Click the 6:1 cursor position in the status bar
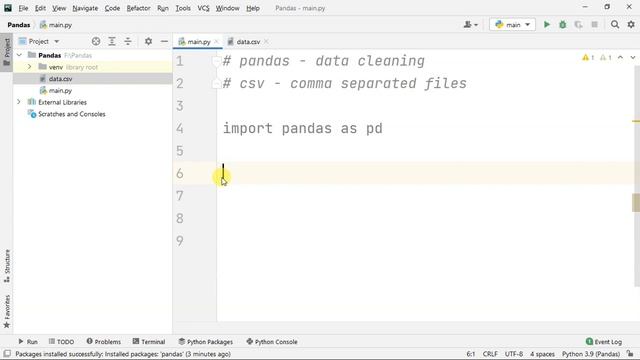Screen dimensions: 640x360 coord(471,354)
